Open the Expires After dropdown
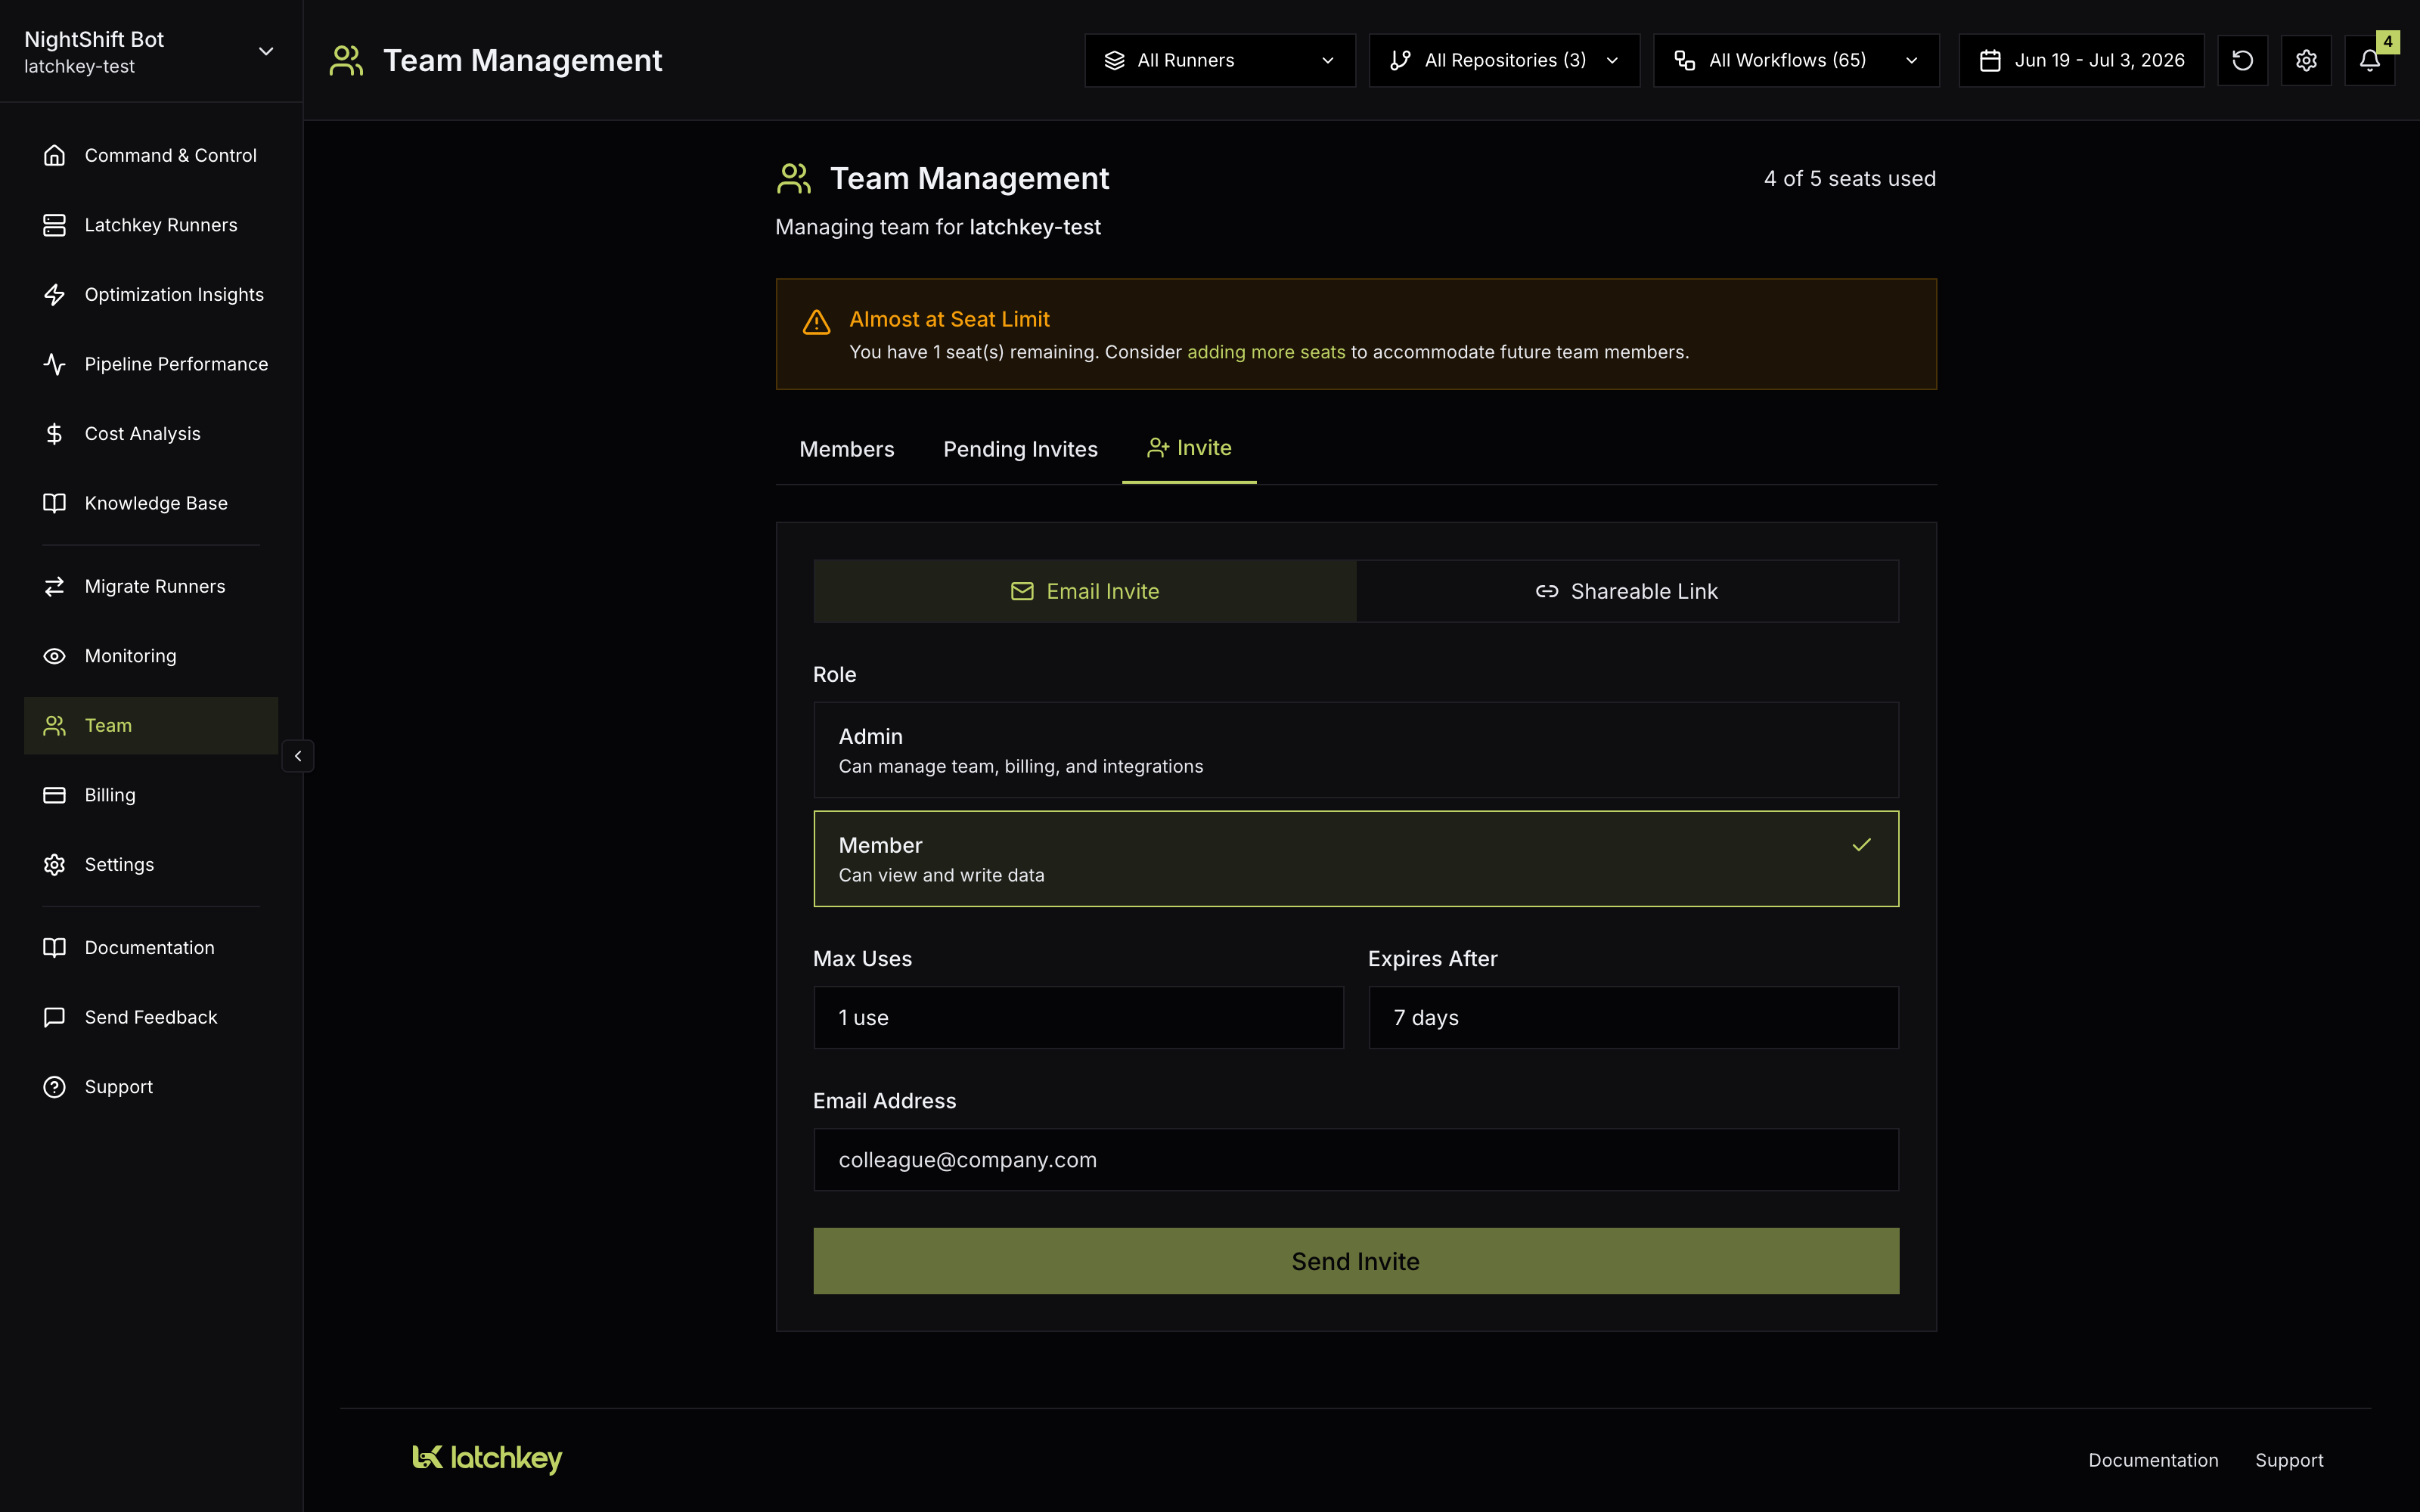The width and height of the screenshot is (2420, 1512). [x=1633, y=1017]
